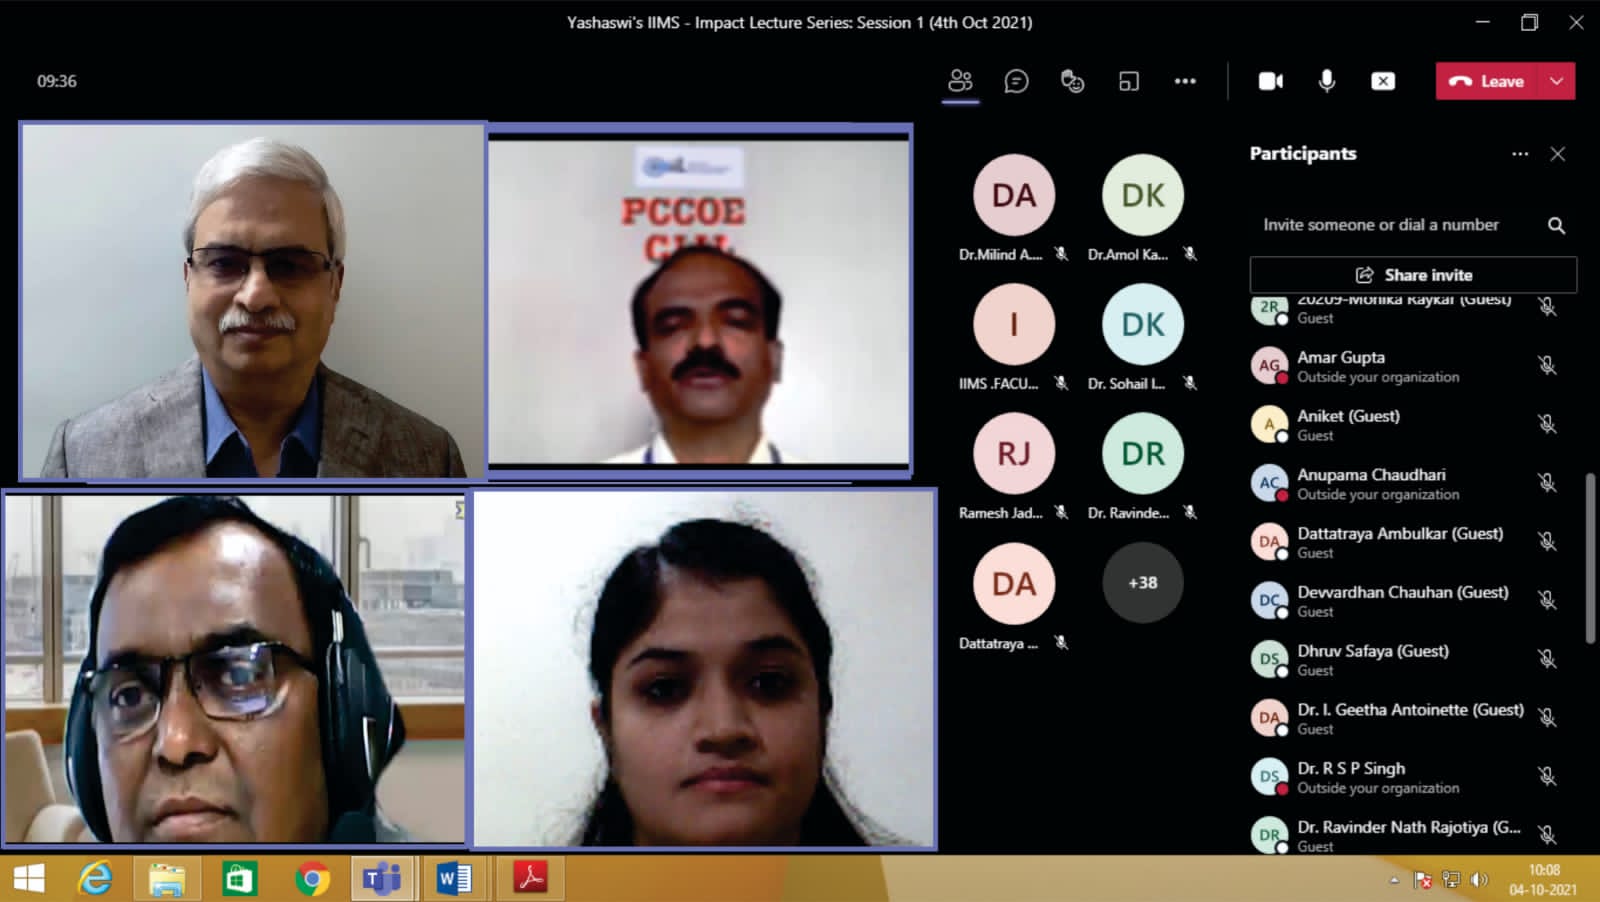
Task: Click the stop sharing screen icon
Action: 1383,81
